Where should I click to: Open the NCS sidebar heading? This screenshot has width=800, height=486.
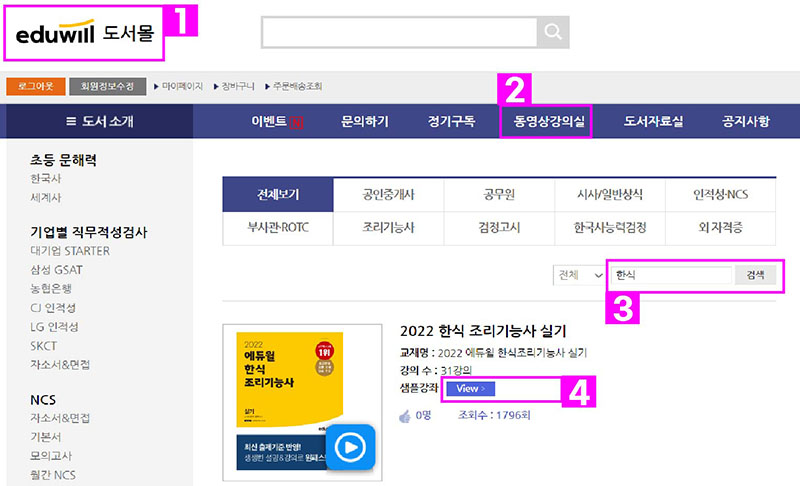(43, 400)
